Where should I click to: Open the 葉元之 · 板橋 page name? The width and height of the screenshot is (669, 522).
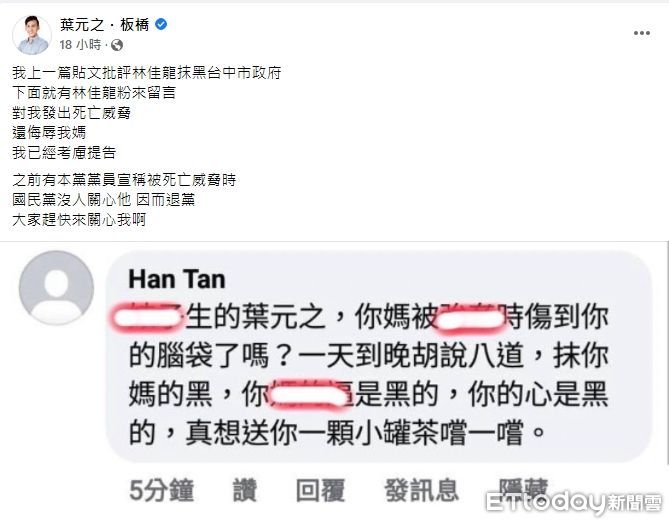click(104, 25)
